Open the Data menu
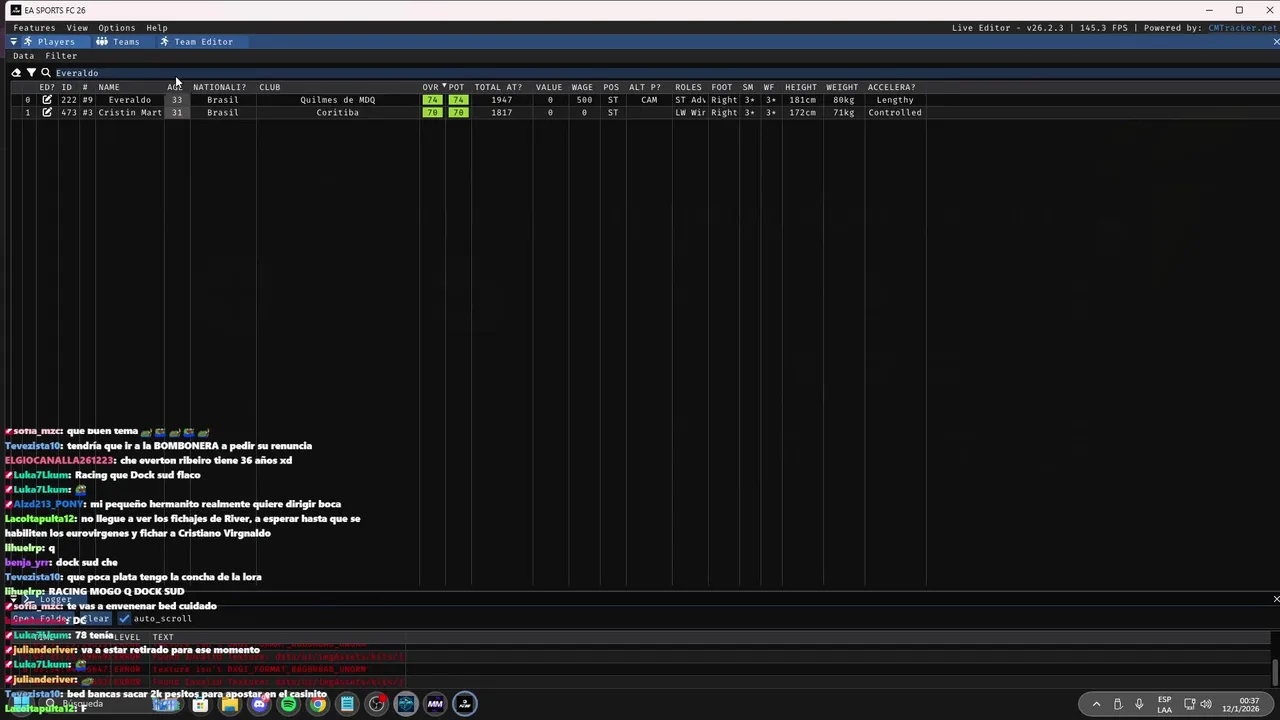Viewport: 1280px width, 720px height. click(x=23, y=56)
